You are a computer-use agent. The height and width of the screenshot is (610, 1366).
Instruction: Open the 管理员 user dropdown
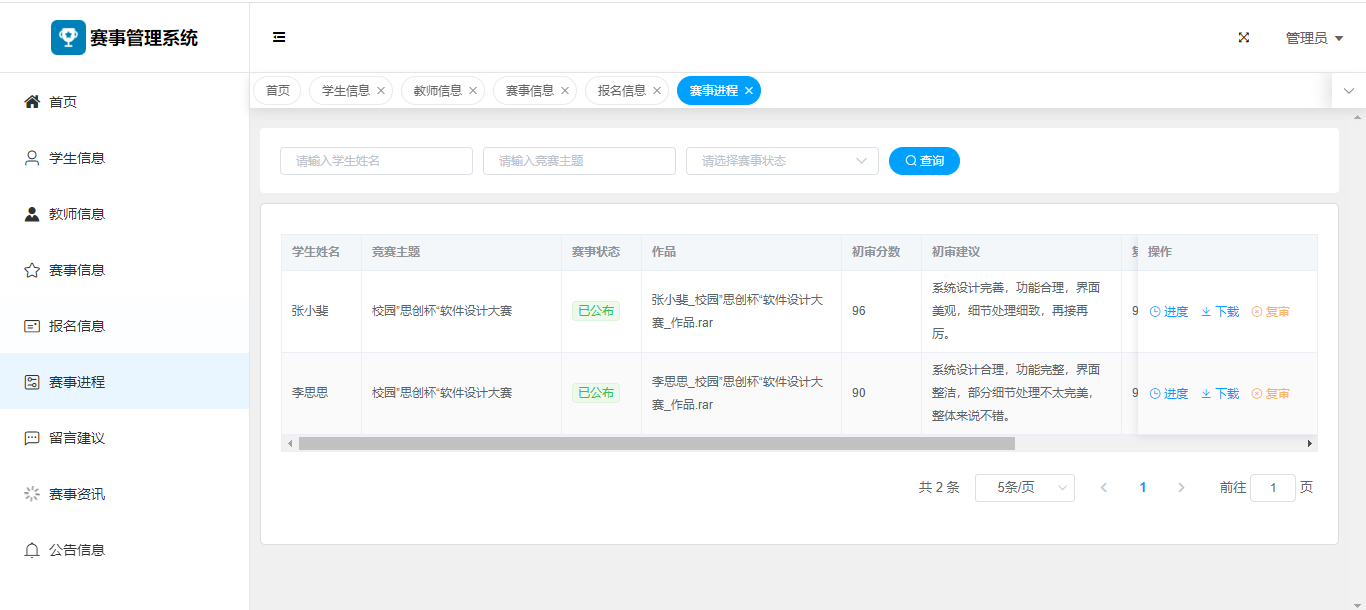(x=1313, y=38)
